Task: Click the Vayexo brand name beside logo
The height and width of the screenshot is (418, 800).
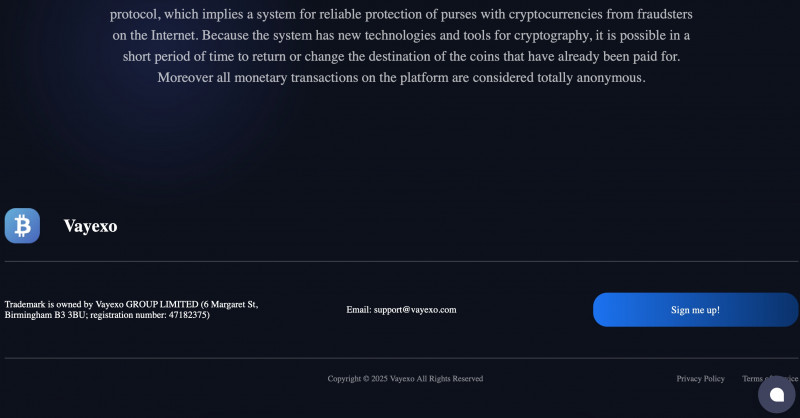Action: [90, 226]
